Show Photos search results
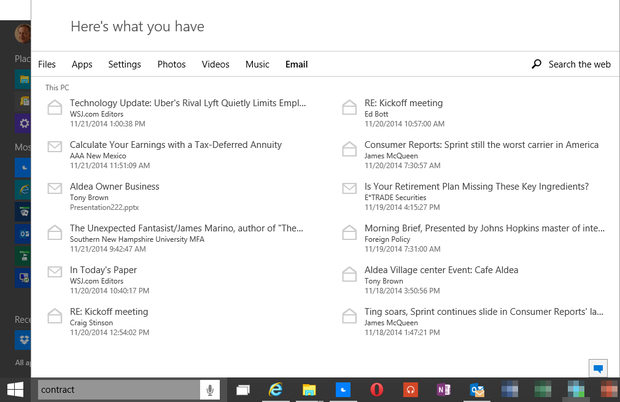 coord(171,65)
